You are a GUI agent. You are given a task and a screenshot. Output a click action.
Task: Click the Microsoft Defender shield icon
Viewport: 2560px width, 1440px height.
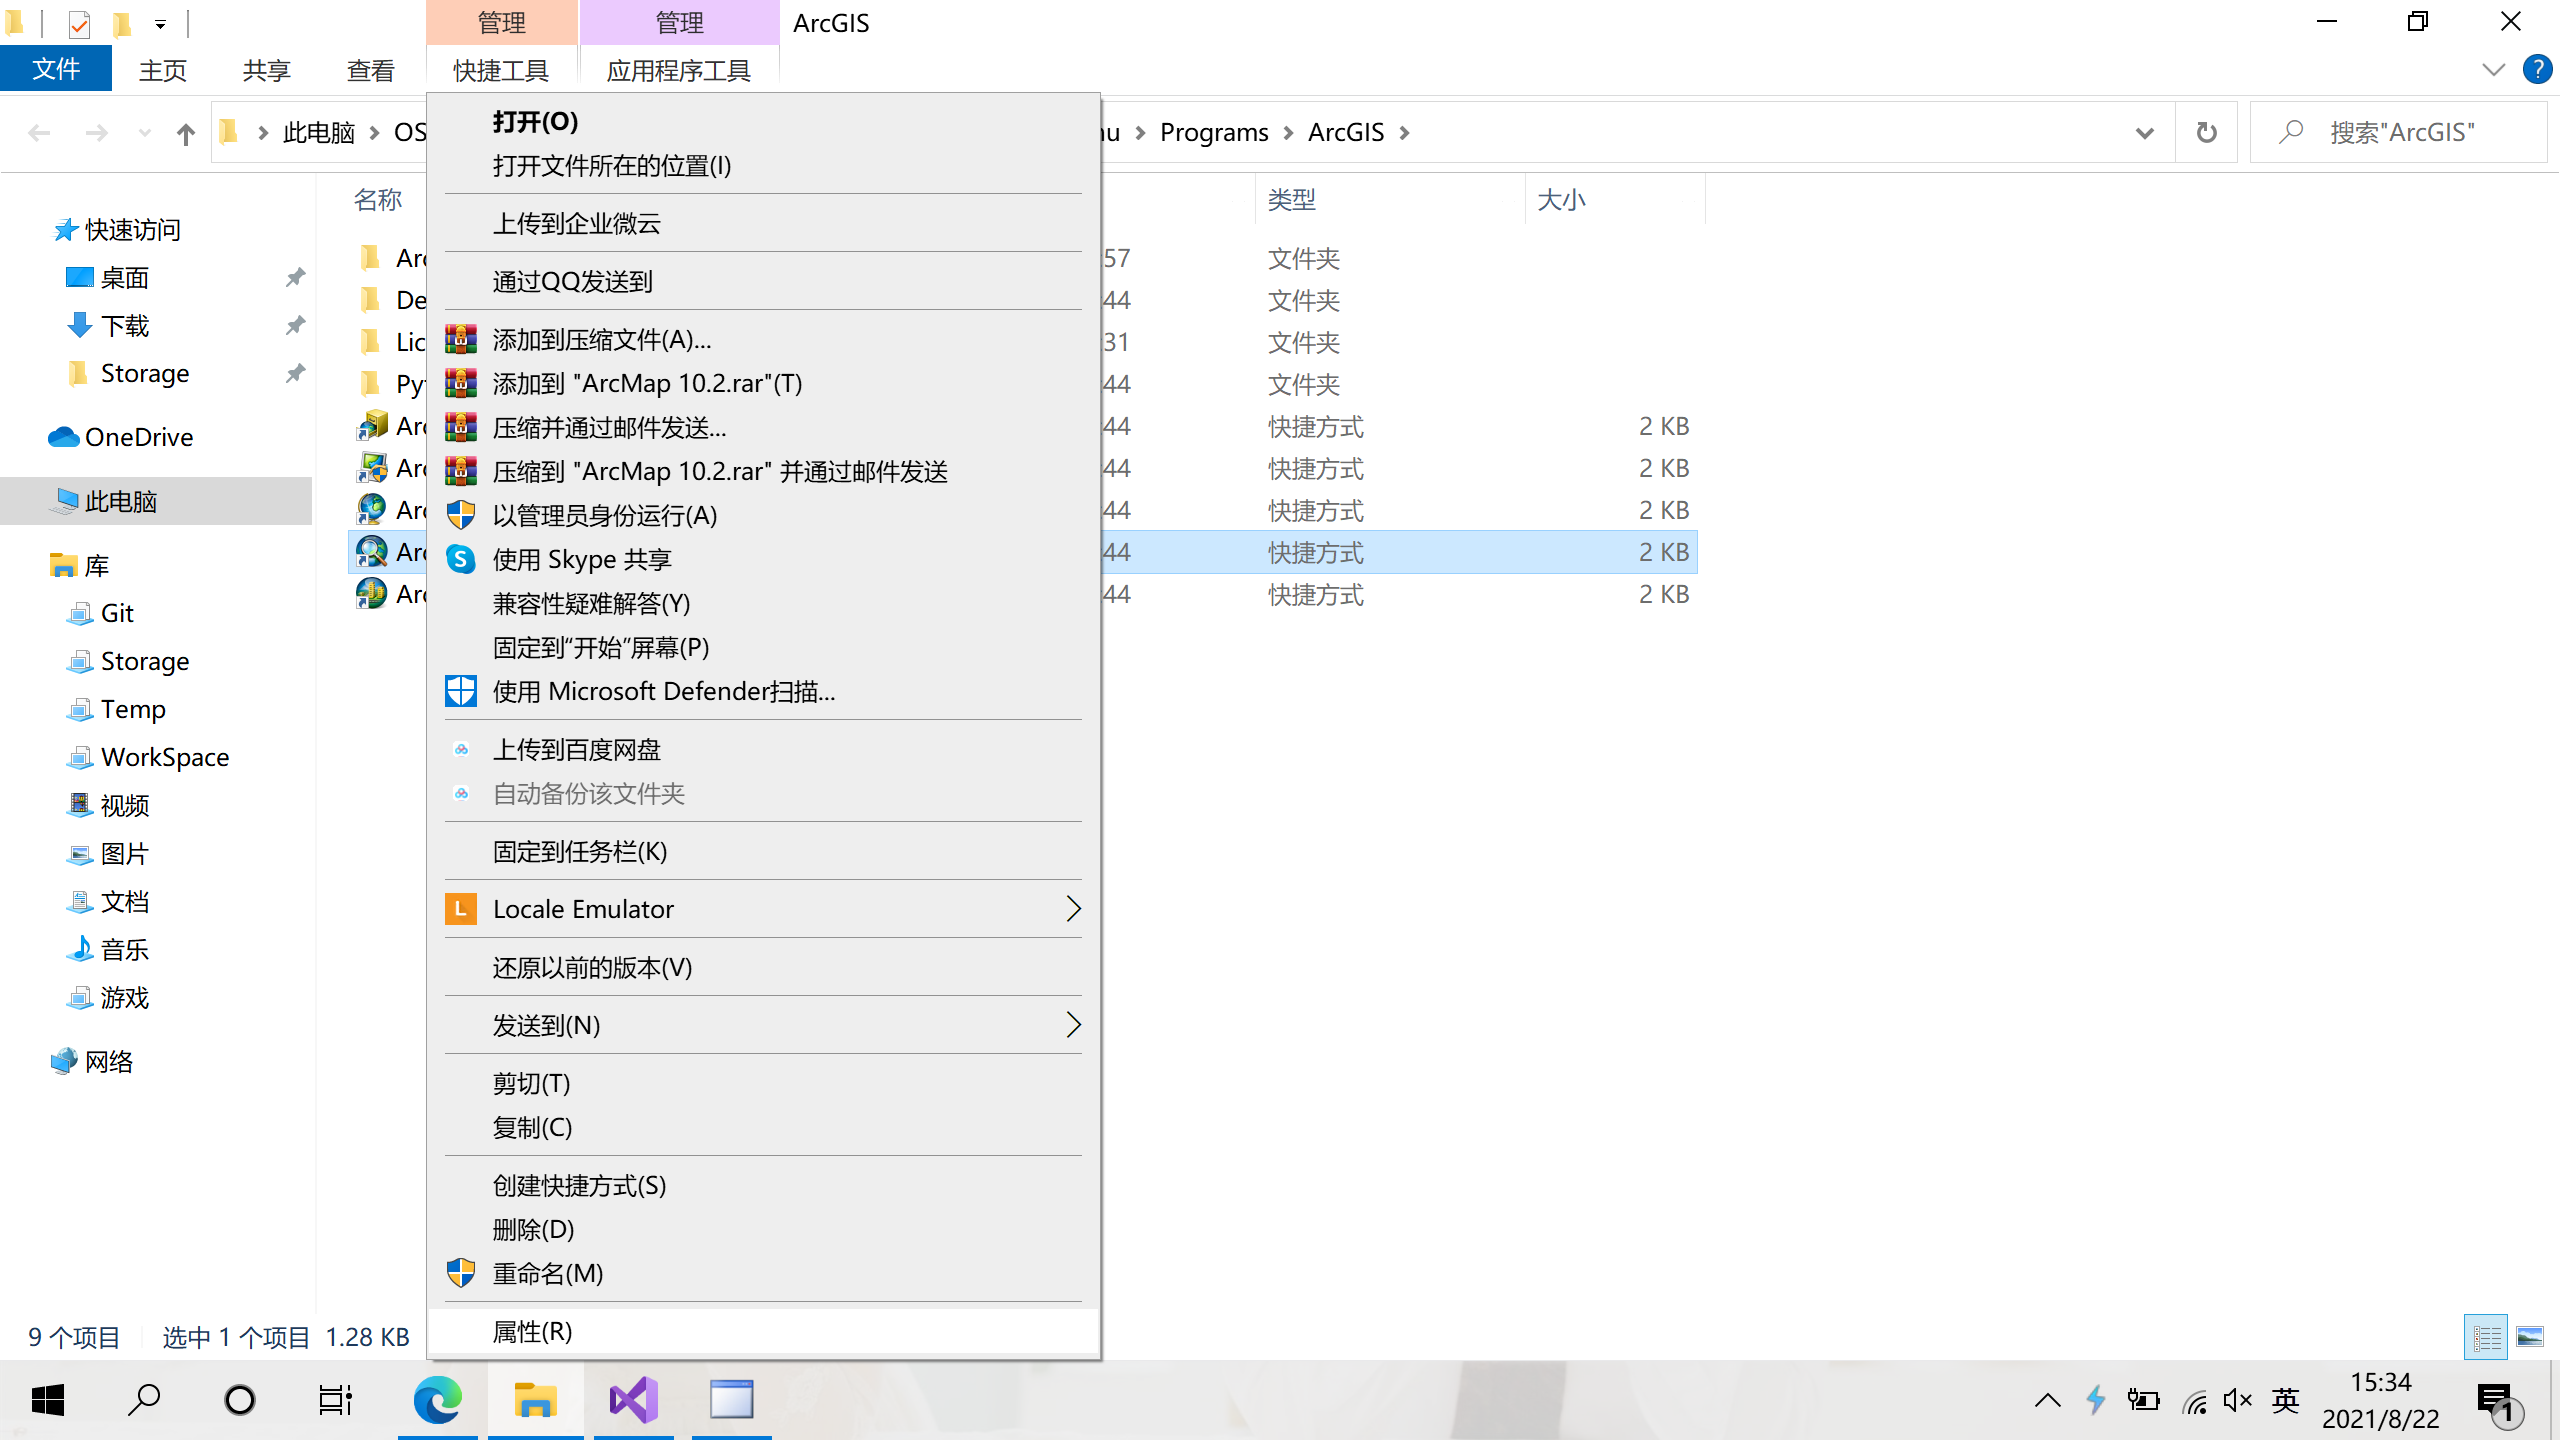461,691
